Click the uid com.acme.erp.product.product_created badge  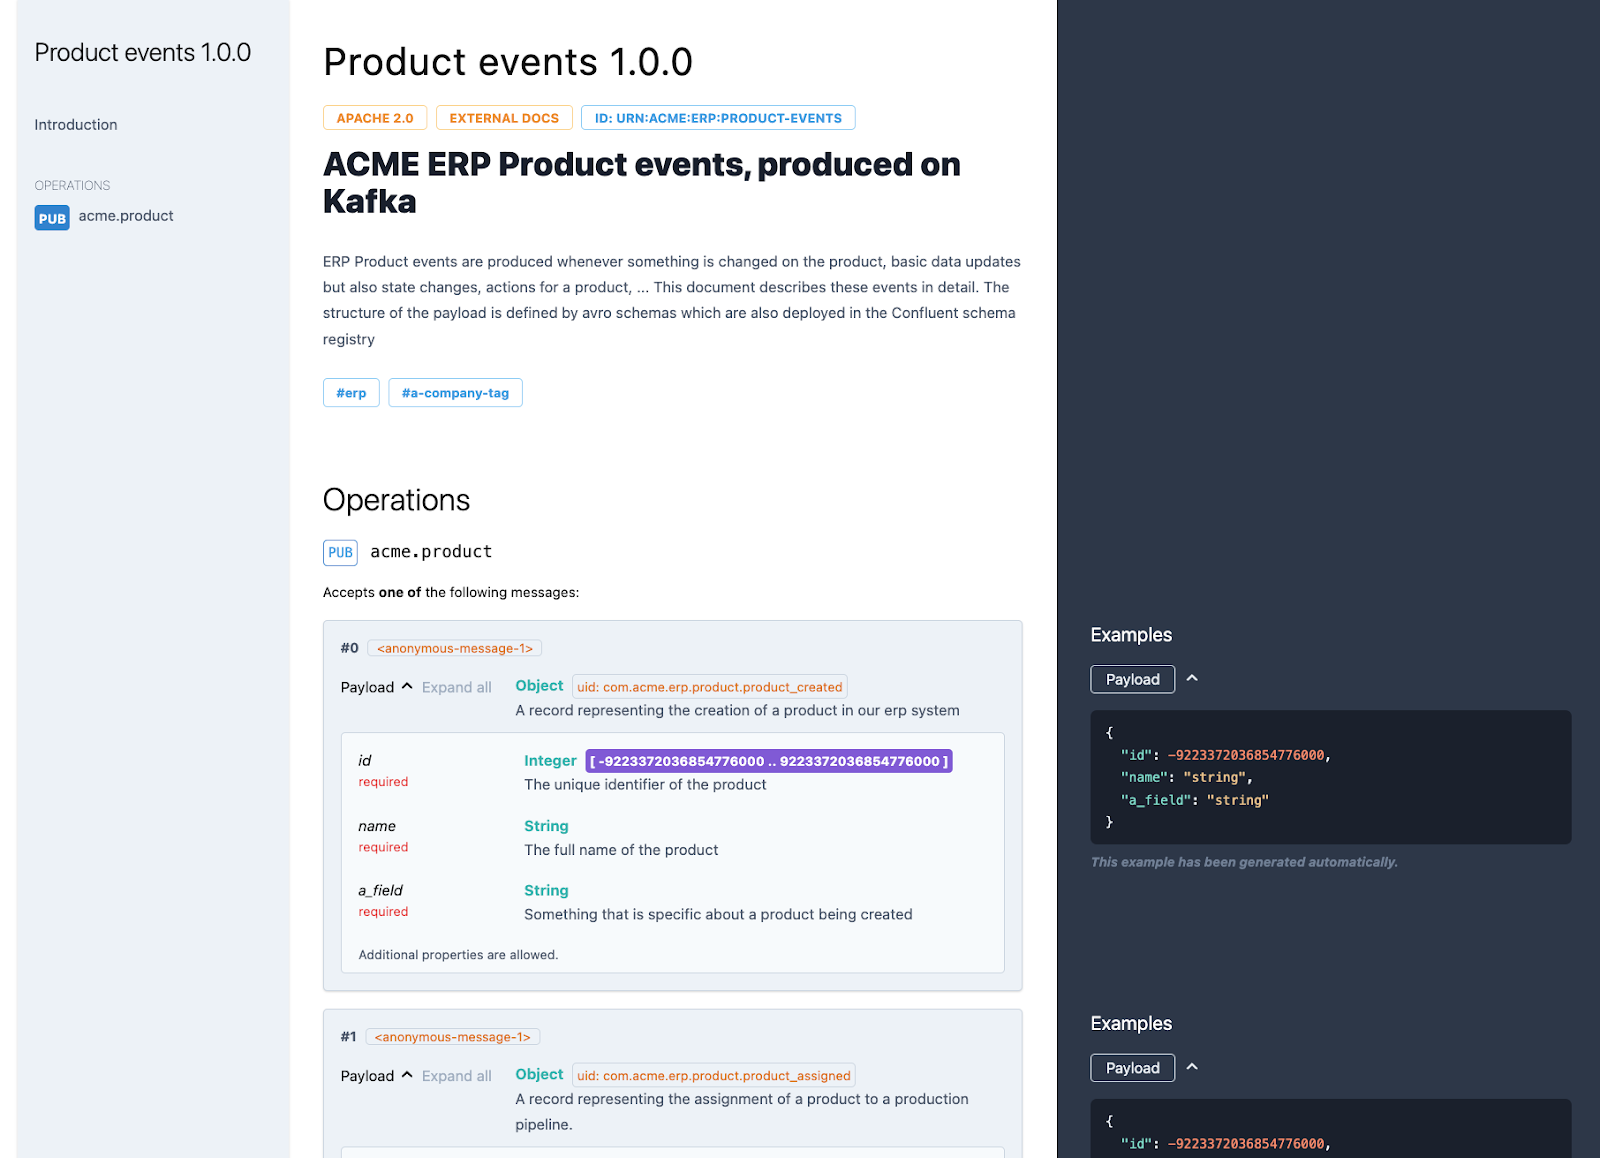pyautogui.click(x=710, y=687)
